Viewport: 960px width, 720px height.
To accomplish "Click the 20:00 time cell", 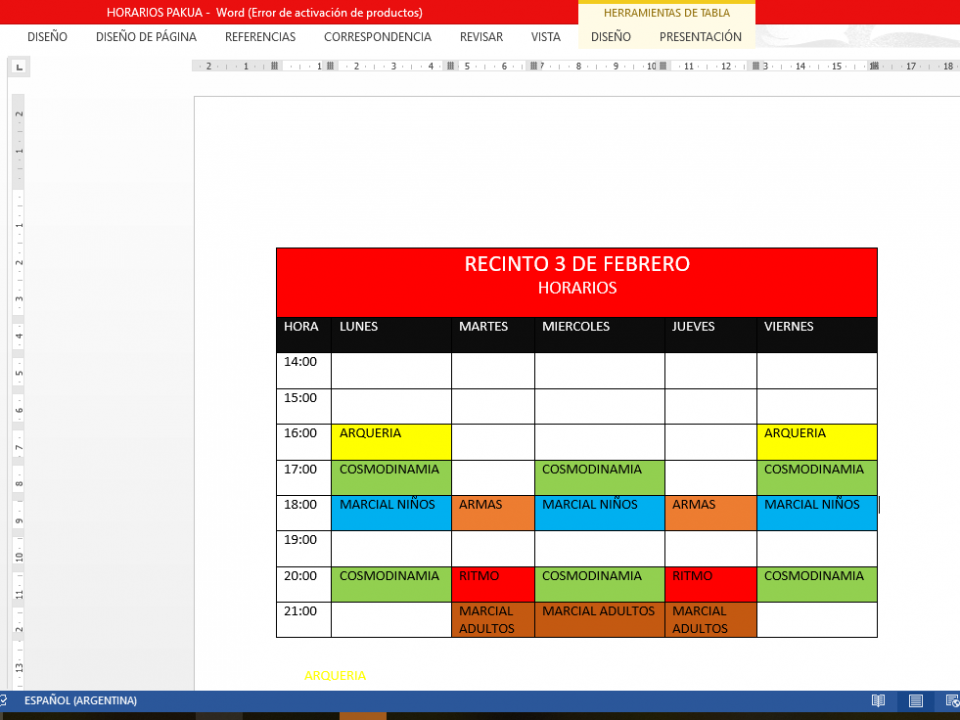I will click(304, 584).
